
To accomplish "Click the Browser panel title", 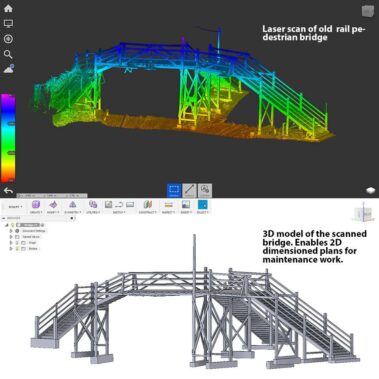I will pyautogui.click(x=13, y=218).
